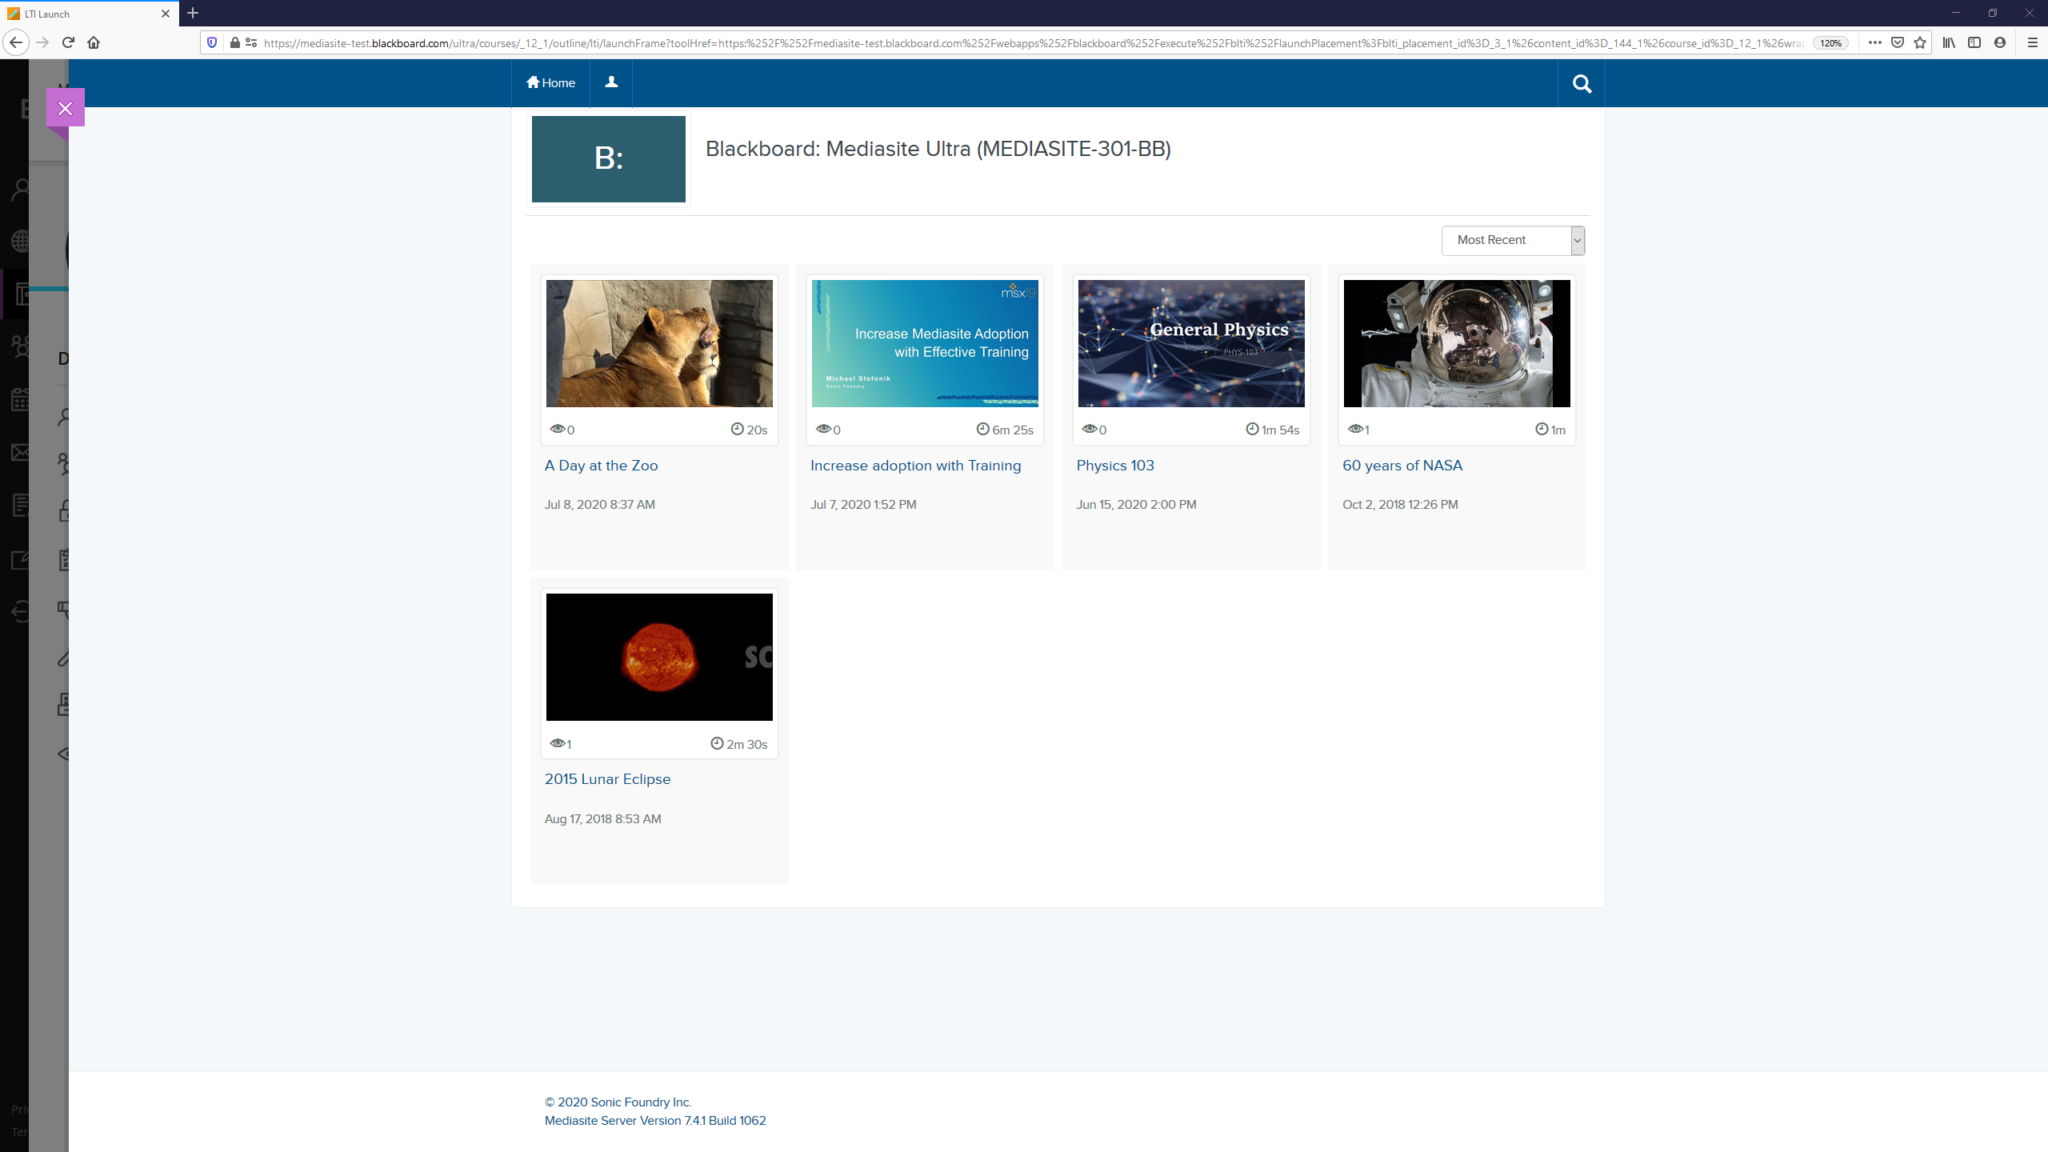The image size is (2048, 1152).
Task: Click the eye icon under NASA video
Action: (1355, 429)
